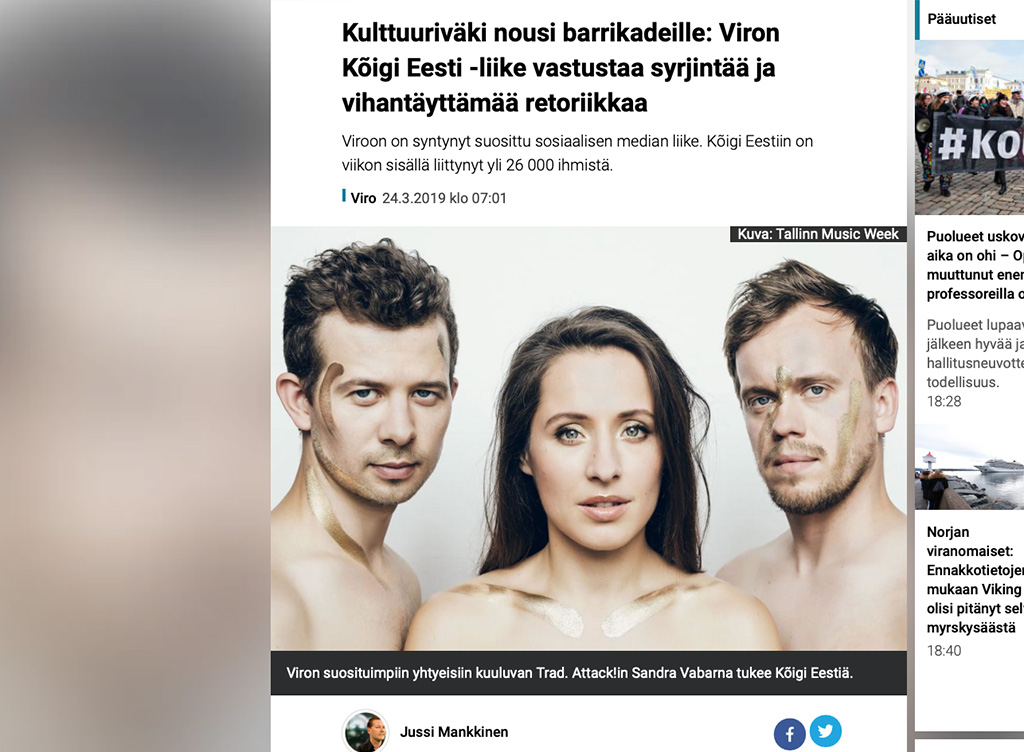The height and width of the screenshot is (752, 1024).
Task: Click the photo caption about Sandra Vabarna
Action: (569, 673)
